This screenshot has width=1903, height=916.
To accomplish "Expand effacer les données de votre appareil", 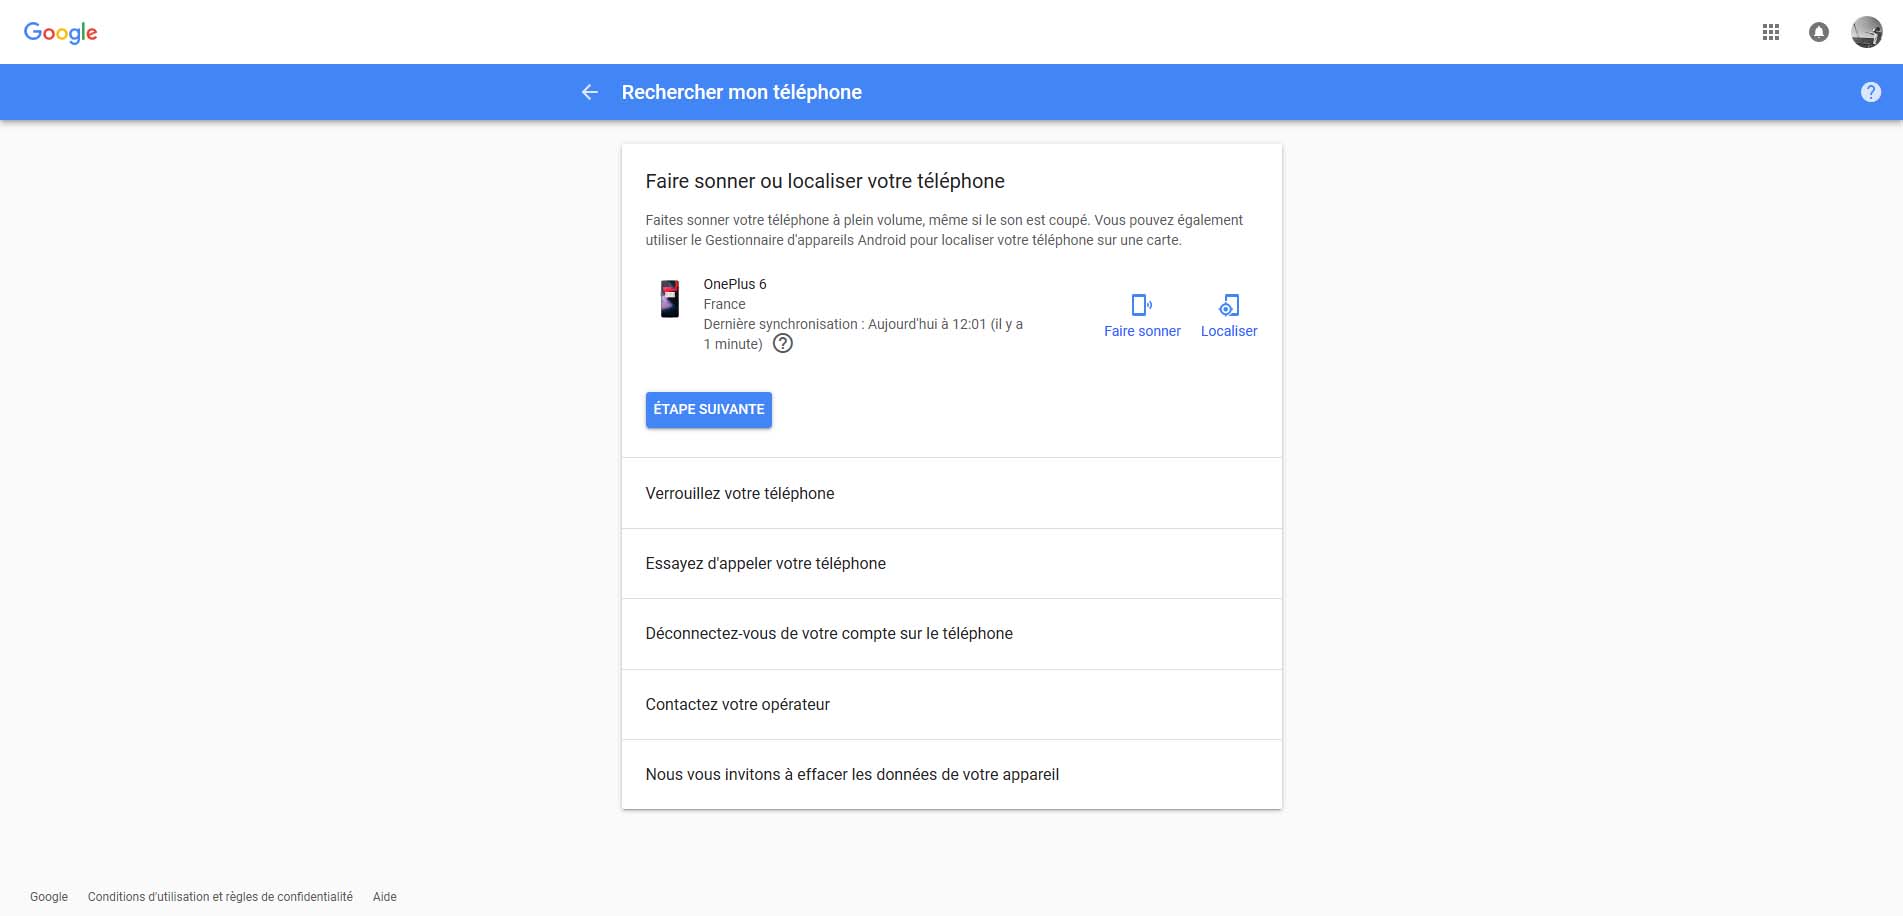I will [951, 775].
